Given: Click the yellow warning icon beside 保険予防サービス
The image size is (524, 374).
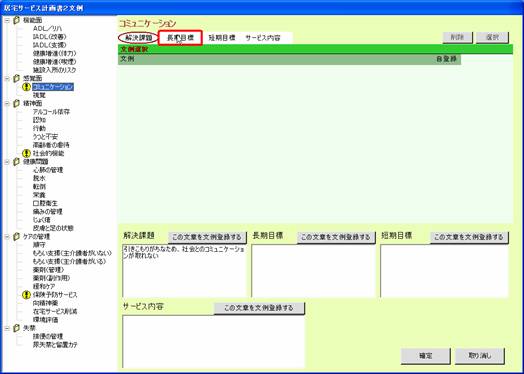Looking at the screenshot, I should click(x=26, y=295).
